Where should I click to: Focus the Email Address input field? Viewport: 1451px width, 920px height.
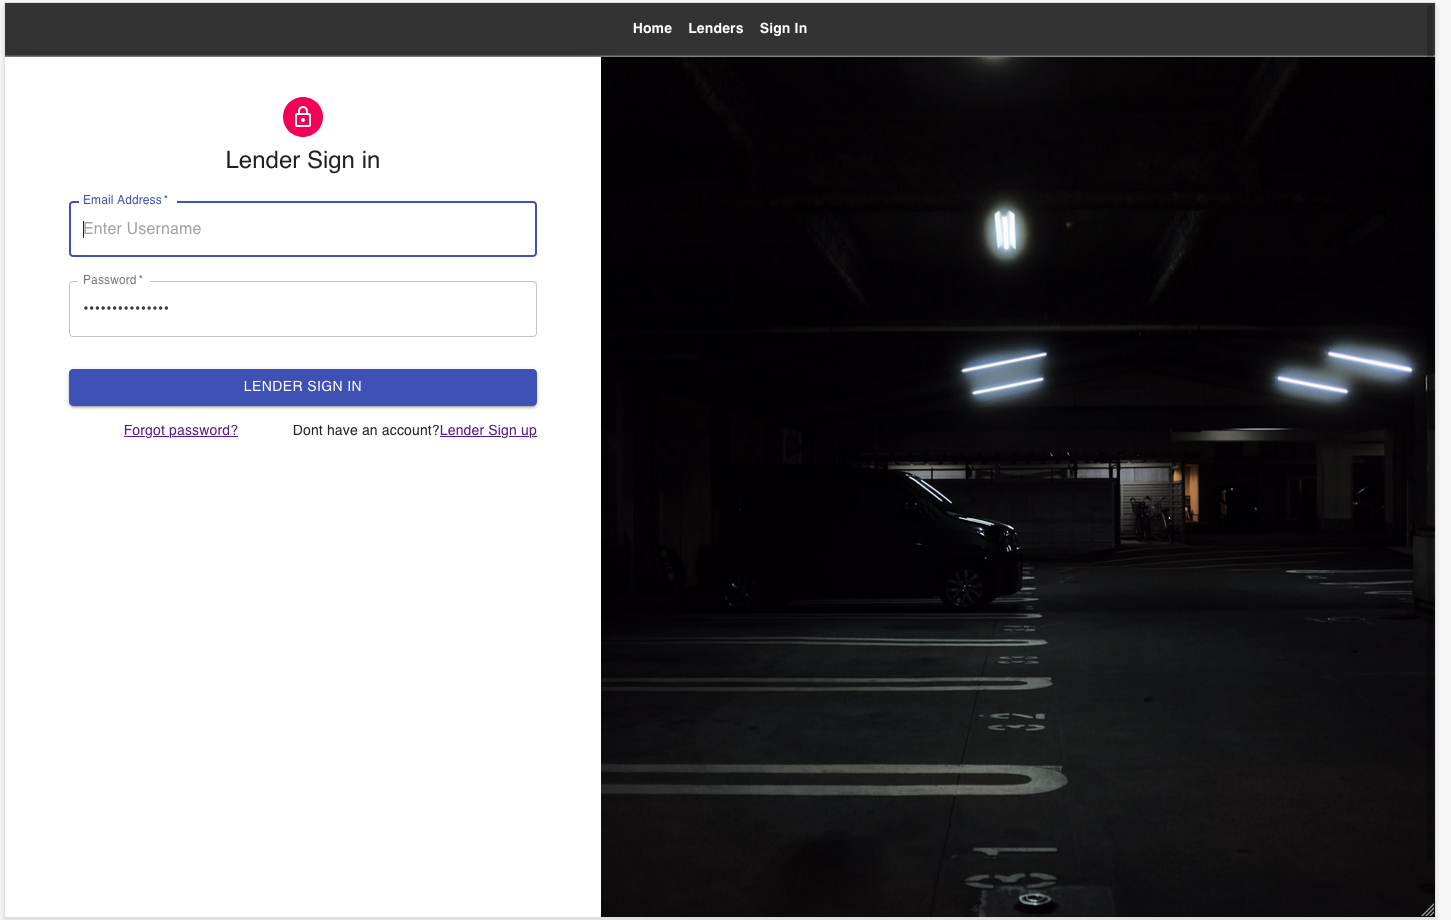(303, 229)
